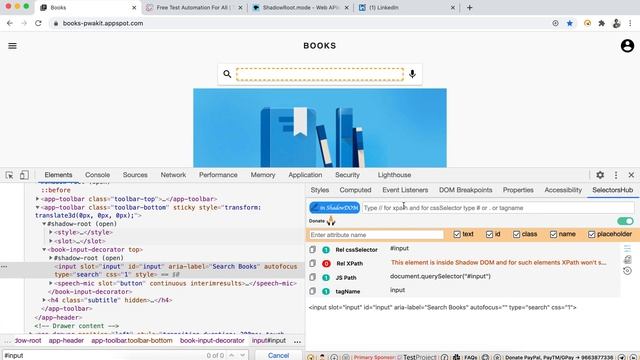Open FAQs link in SelectorsHub footer

tap(470, 357)
